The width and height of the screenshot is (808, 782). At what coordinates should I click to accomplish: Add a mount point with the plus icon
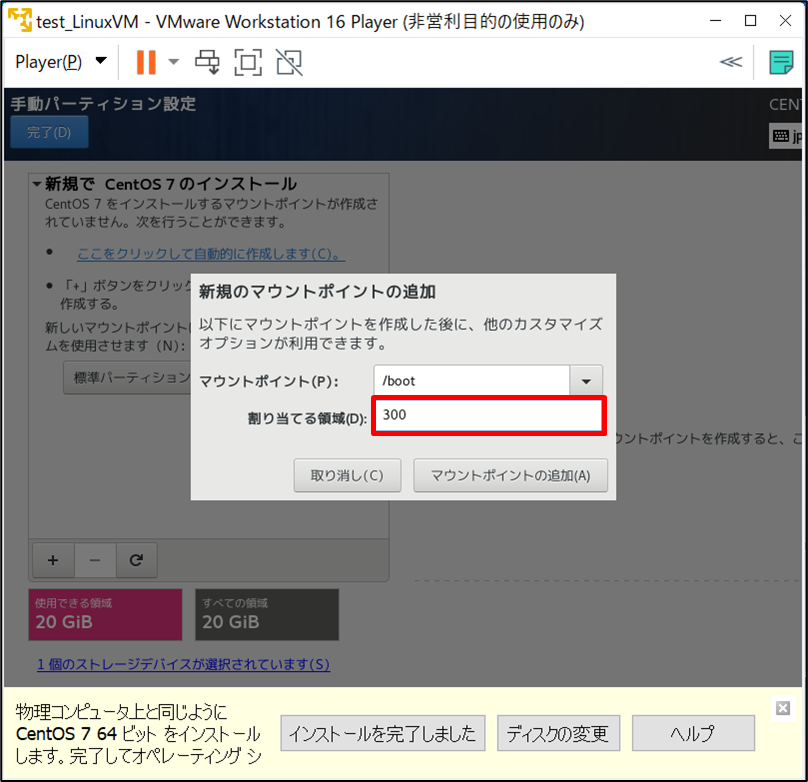click(53, 560)
